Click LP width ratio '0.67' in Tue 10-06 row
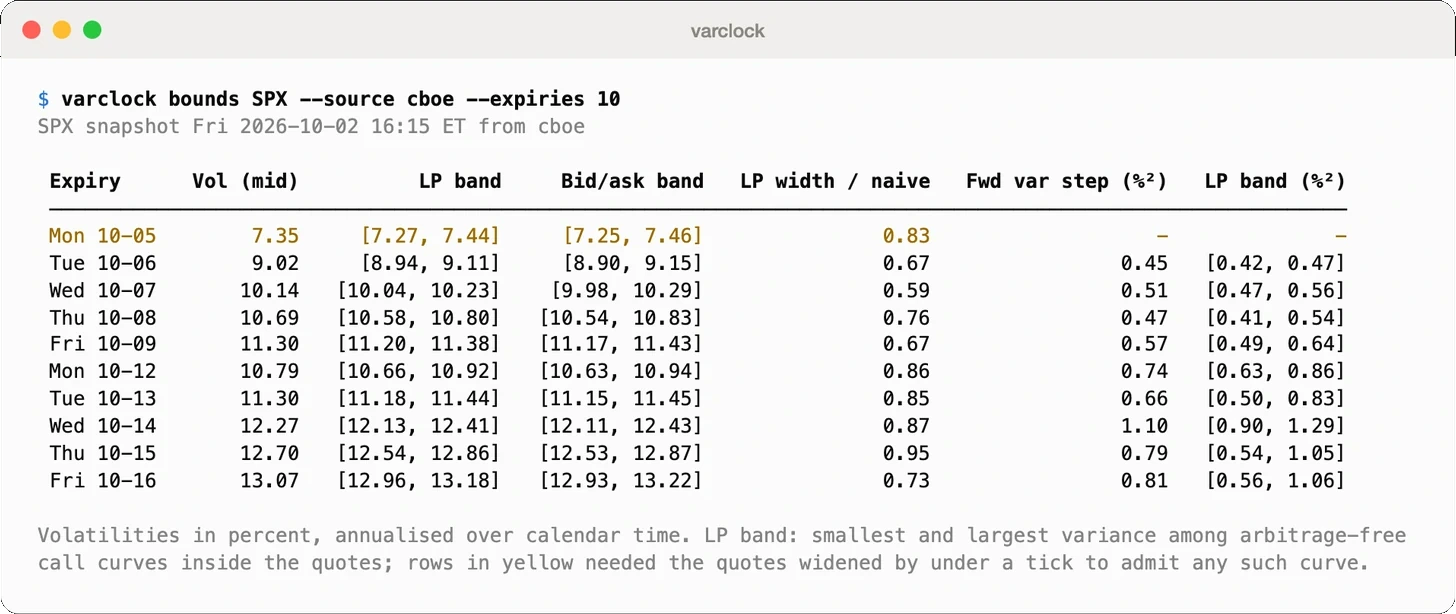This screenshot has height=614, width=1456. tap(906, 263)
